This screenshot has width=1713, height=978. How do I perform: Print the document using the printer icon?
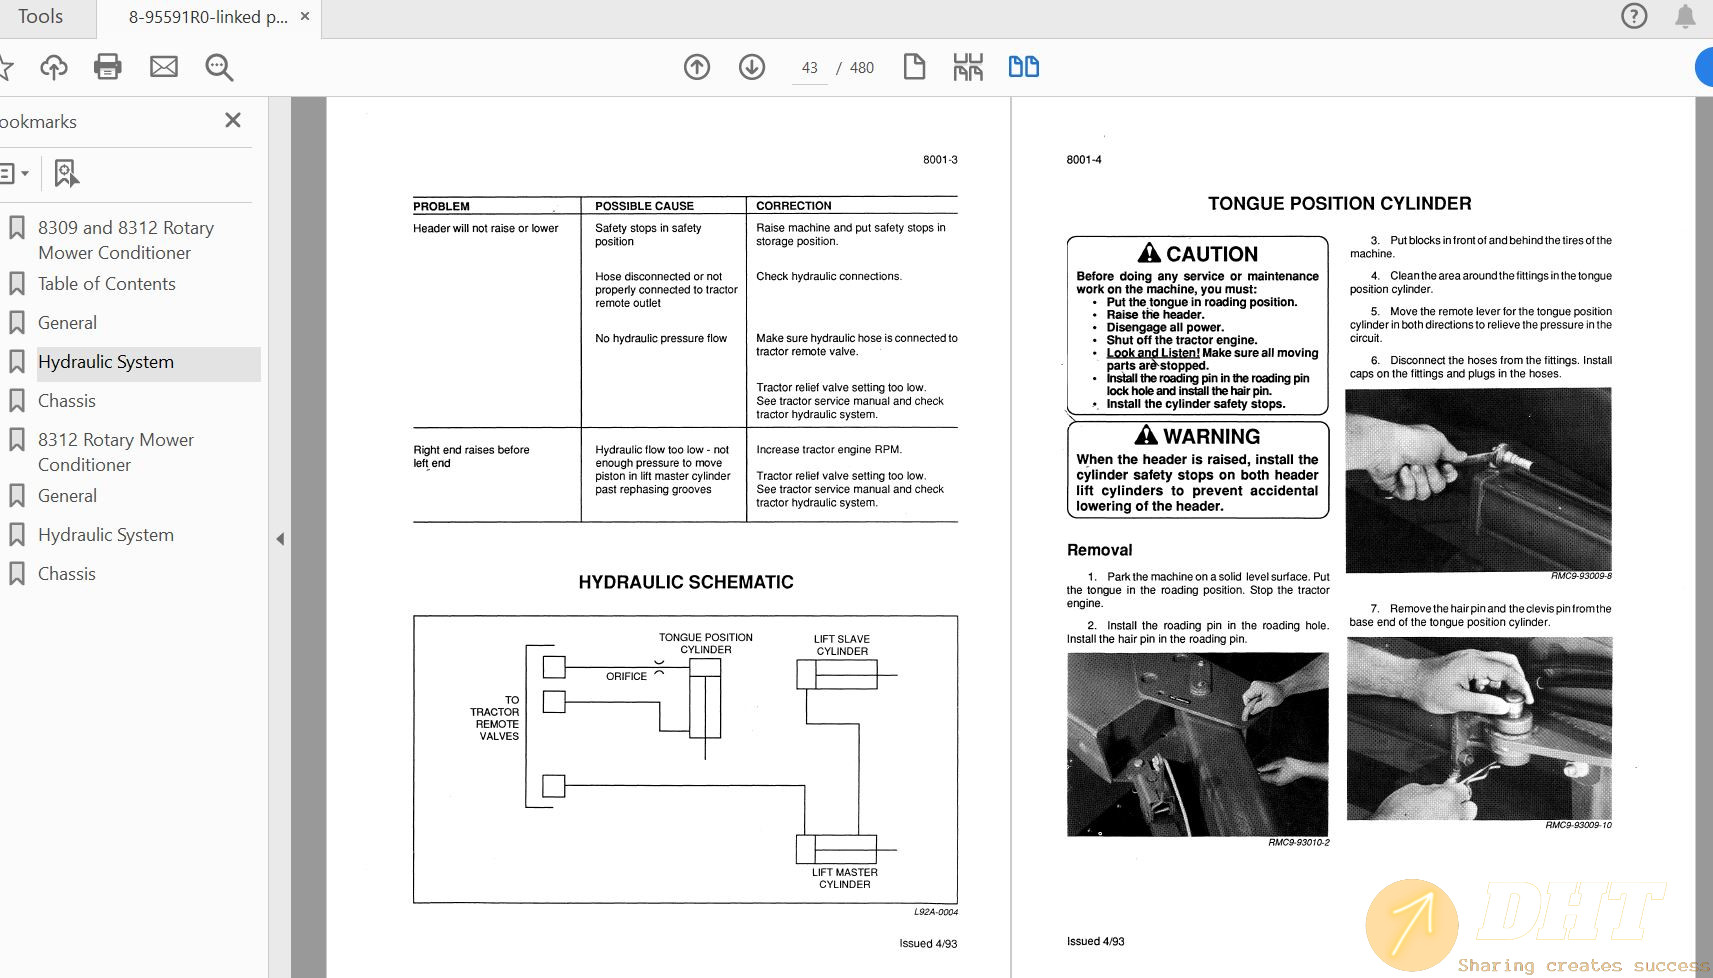(x=107, y=67)
